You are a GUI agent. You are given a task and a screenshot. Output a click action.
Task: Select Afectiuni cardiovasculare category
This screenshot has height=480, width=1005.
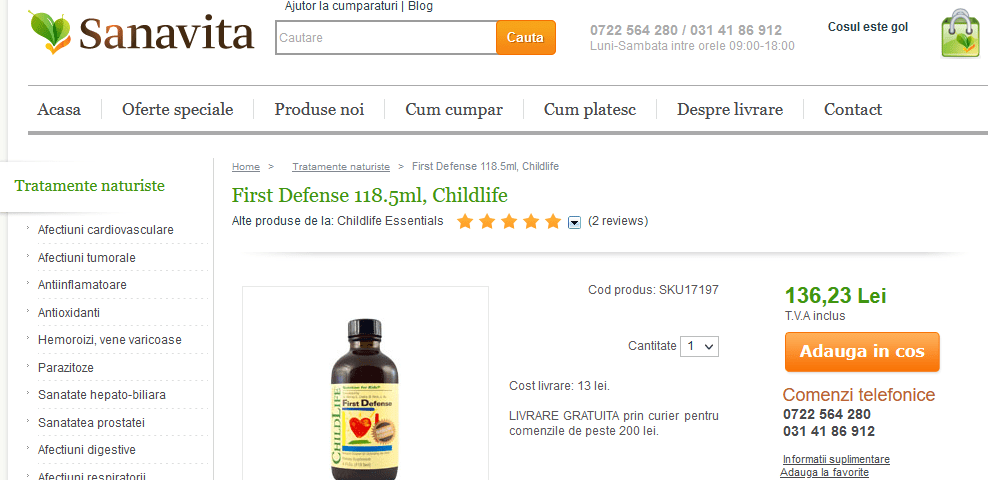(x=106, y=229)
